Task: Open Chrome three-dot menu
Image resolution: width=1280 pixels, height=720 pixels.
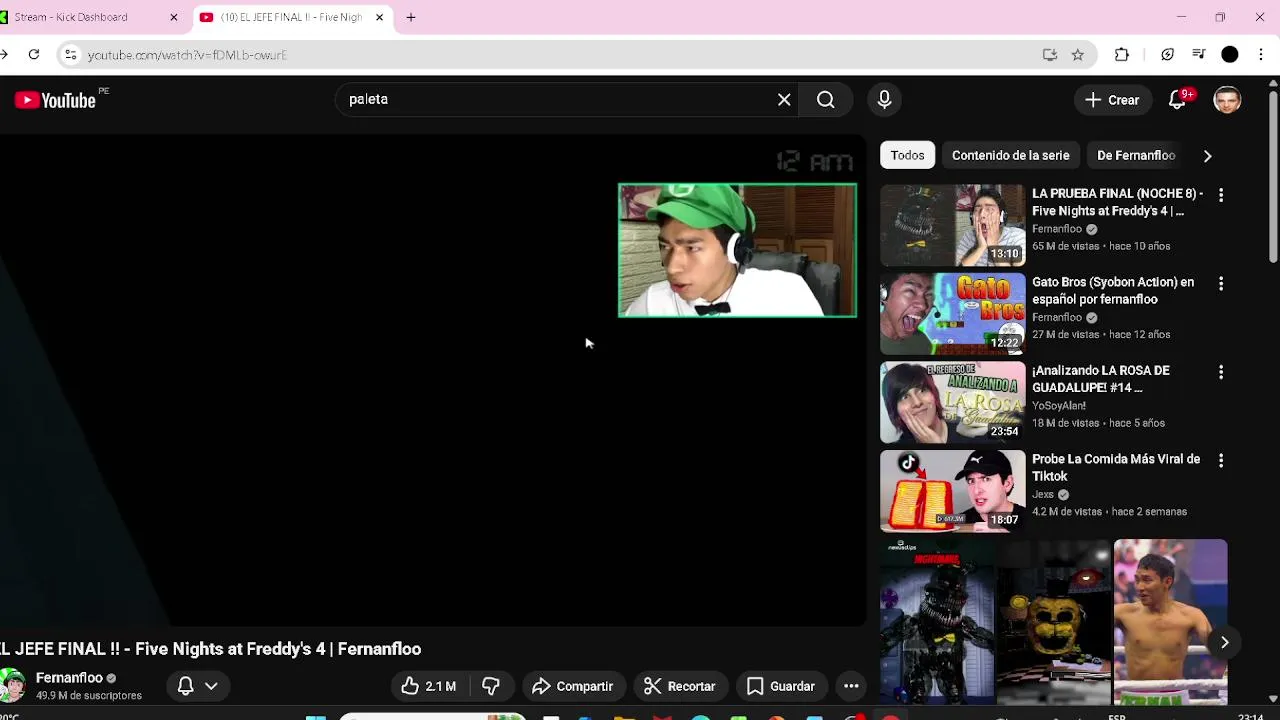Action: (x=1262, y=55)
